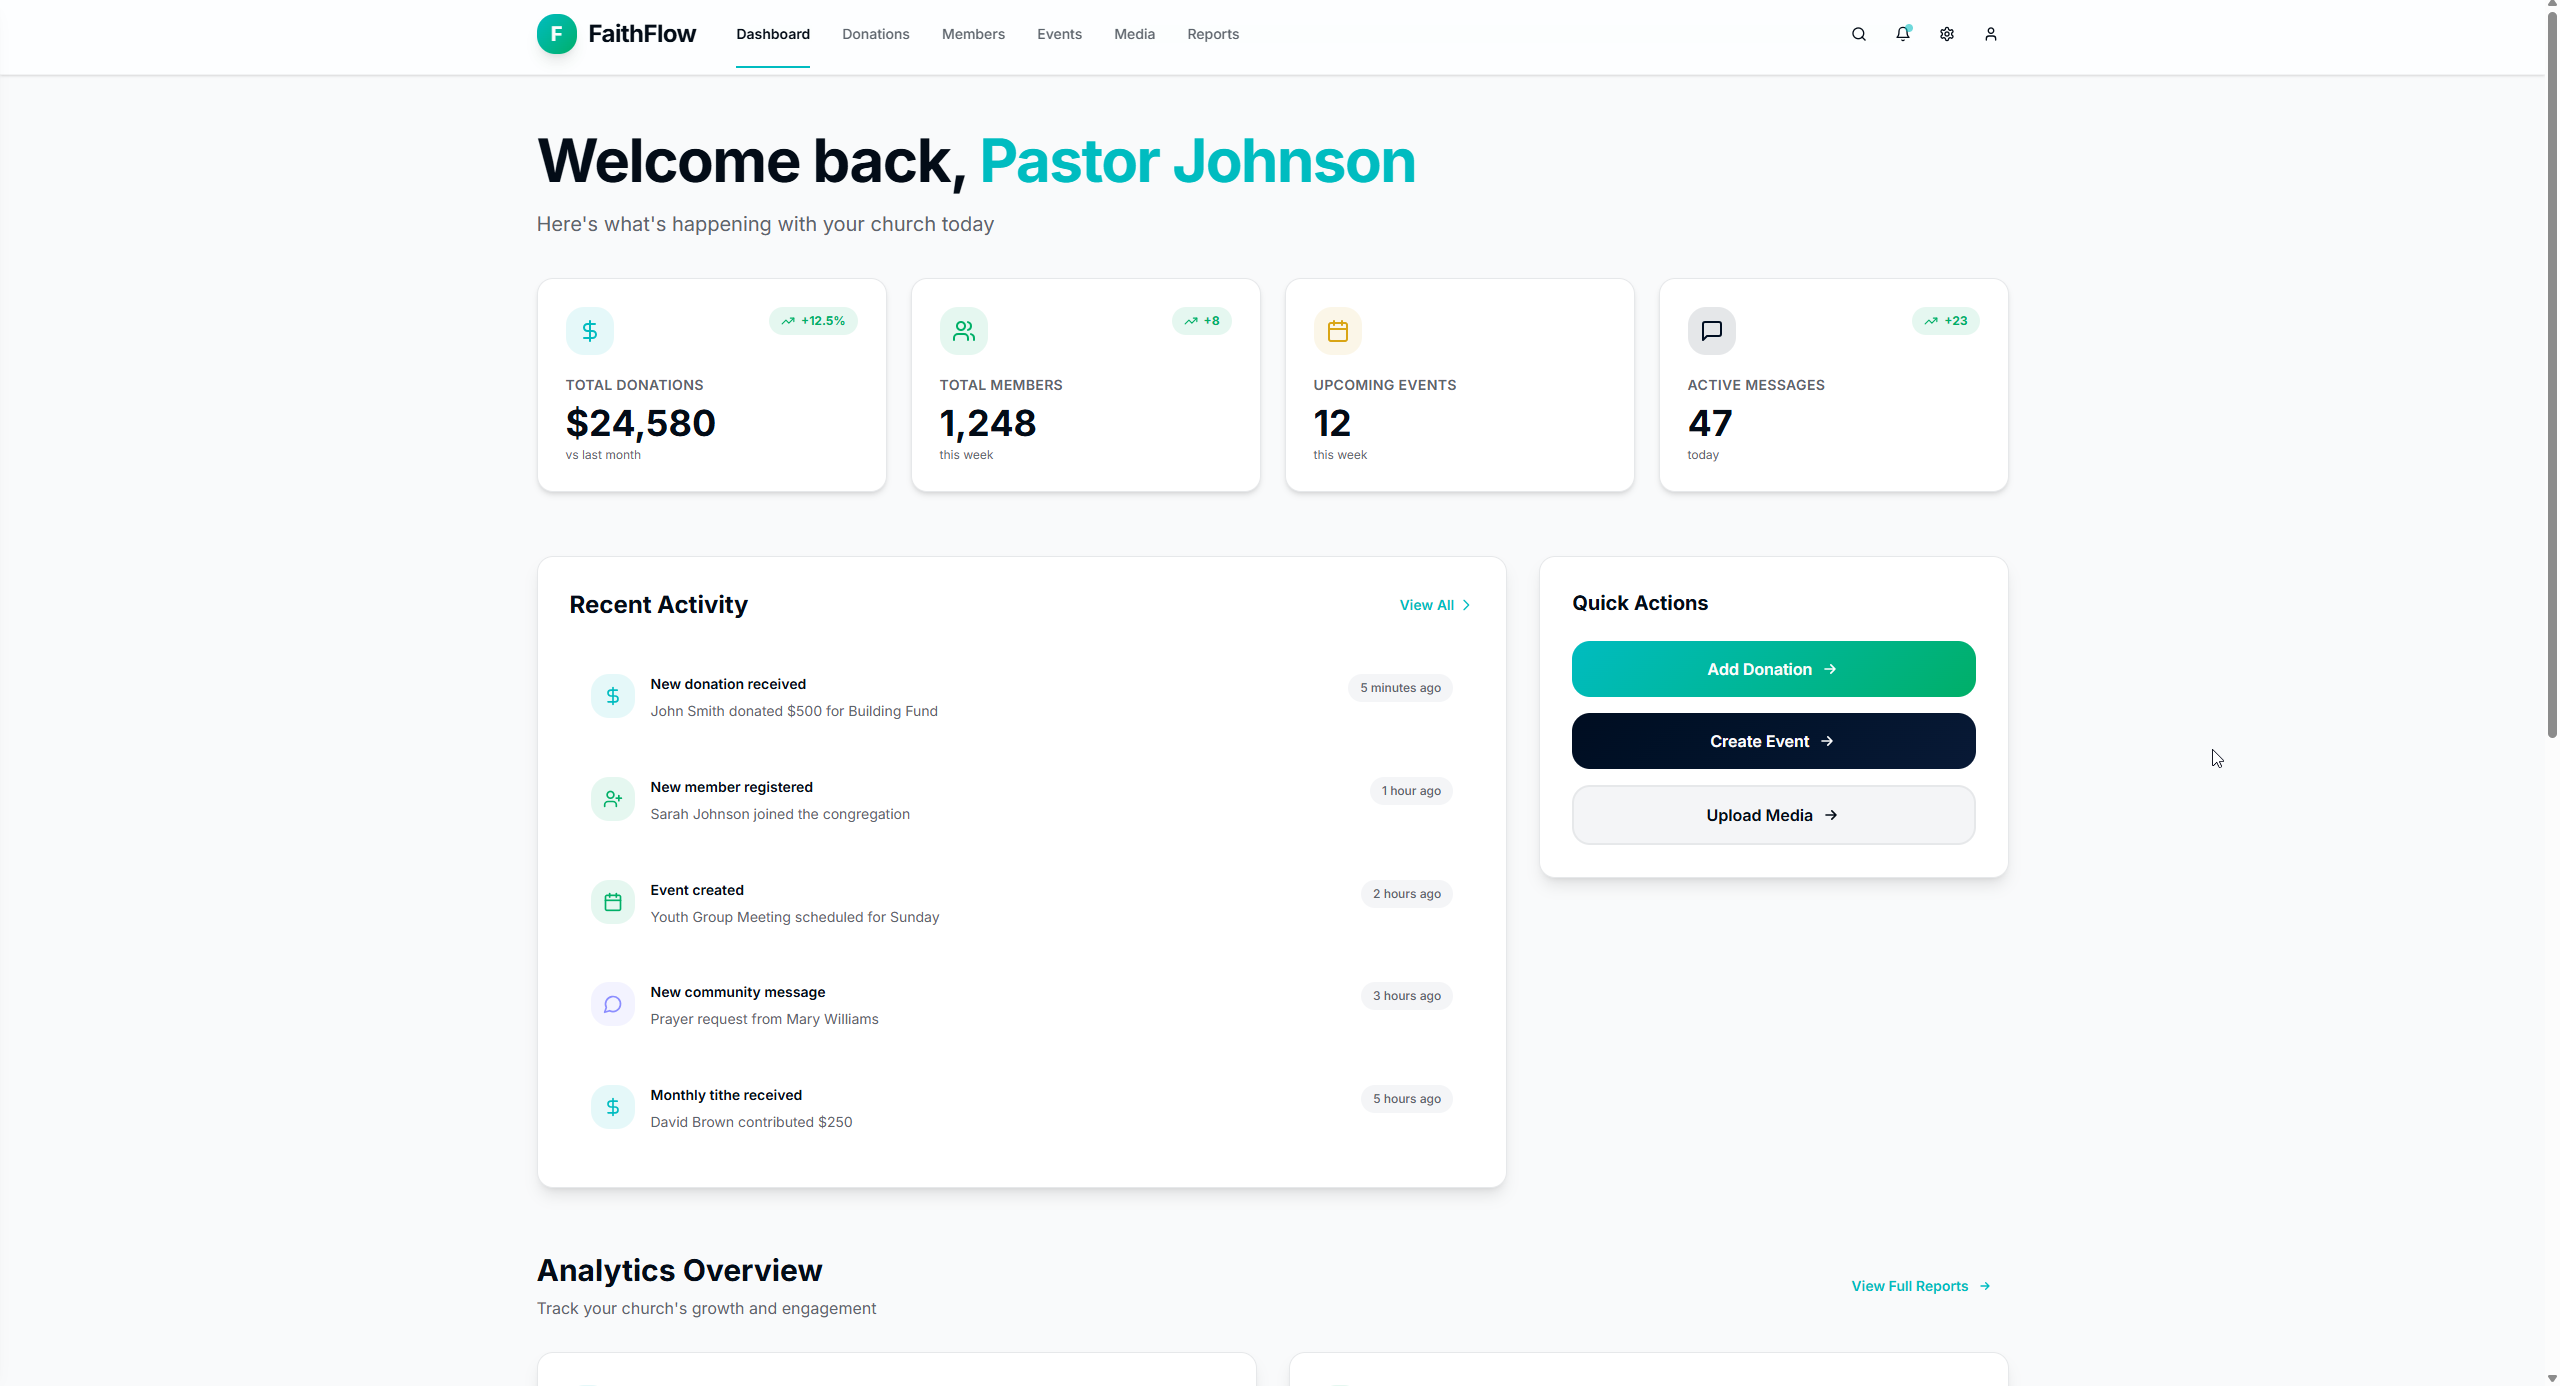The width and height of the screenshot is (2560, 1386).
Task: Click the members icon on Total Members card
Action: pos(963,330)
